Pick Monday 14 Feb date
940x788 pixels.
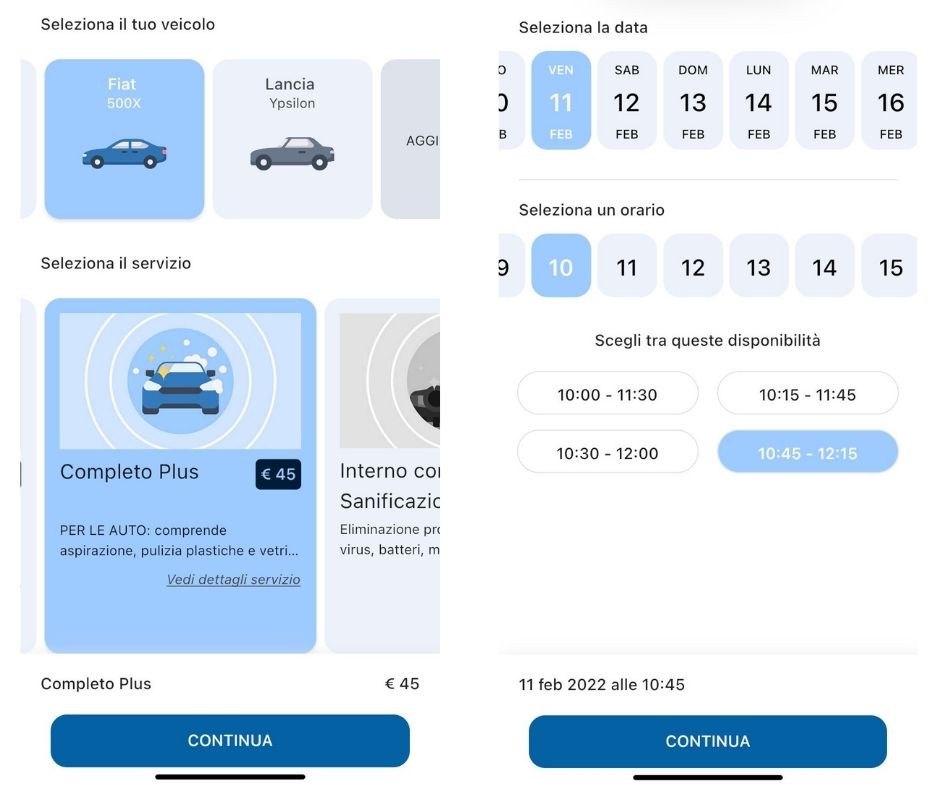(x=758, y=101)
